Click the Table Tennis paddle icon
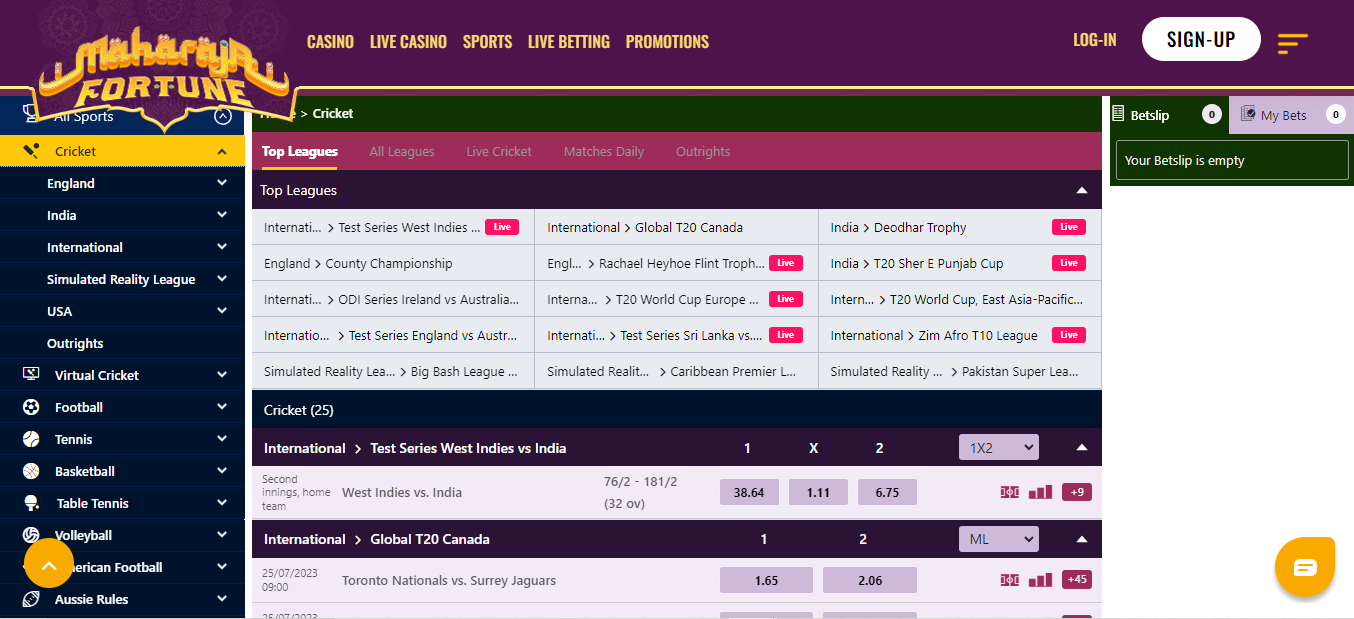The width and height of the screenshot is (1354, 619). 31,503
